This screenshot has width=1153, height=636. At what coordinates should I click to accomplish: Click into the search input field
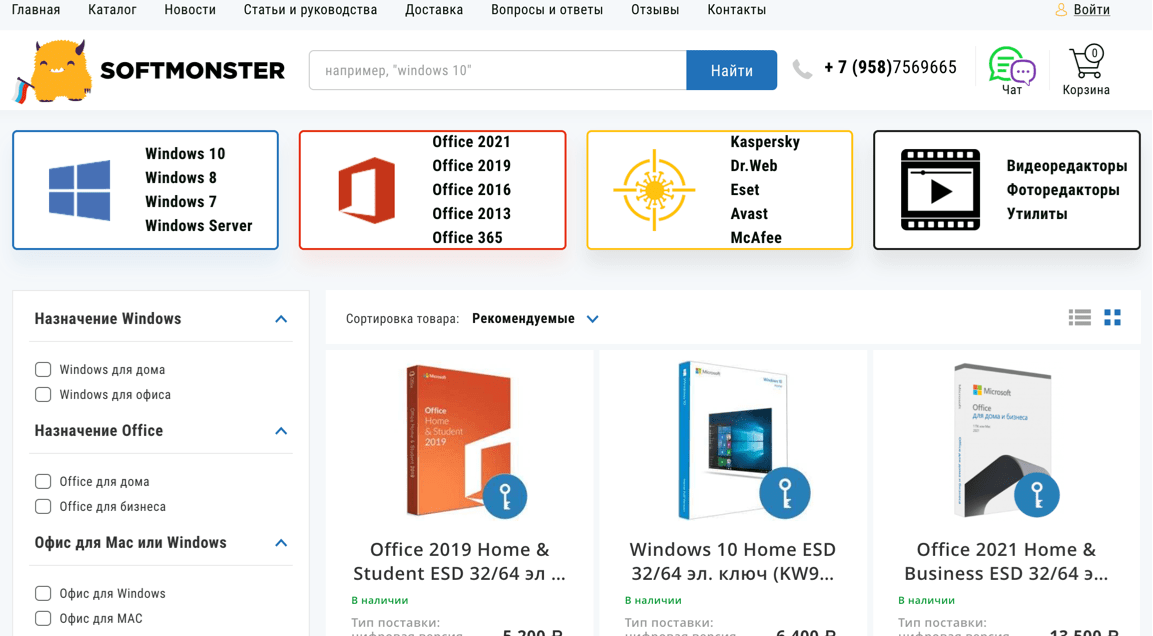tap(498, 70)
